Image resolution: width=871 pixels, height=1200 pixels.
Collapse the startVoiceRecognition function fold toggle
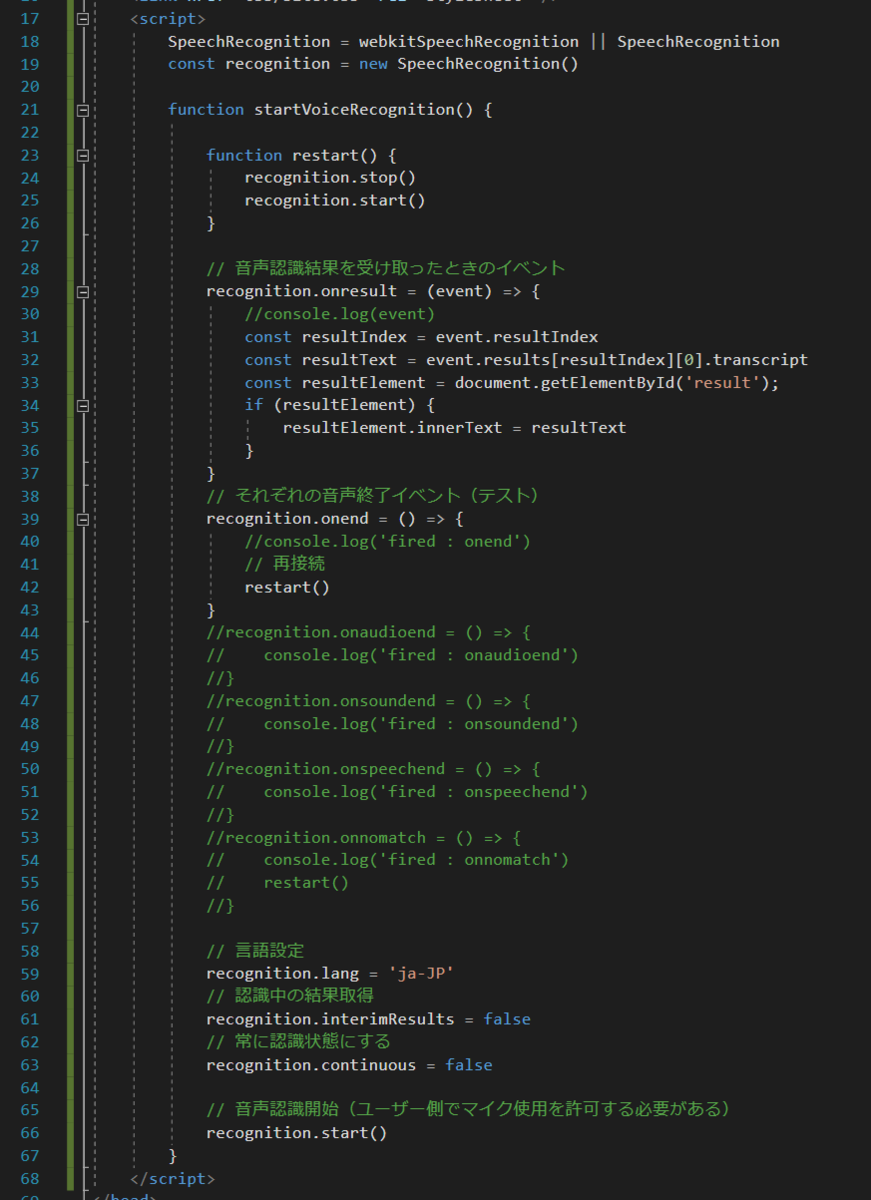pos(83,110)
